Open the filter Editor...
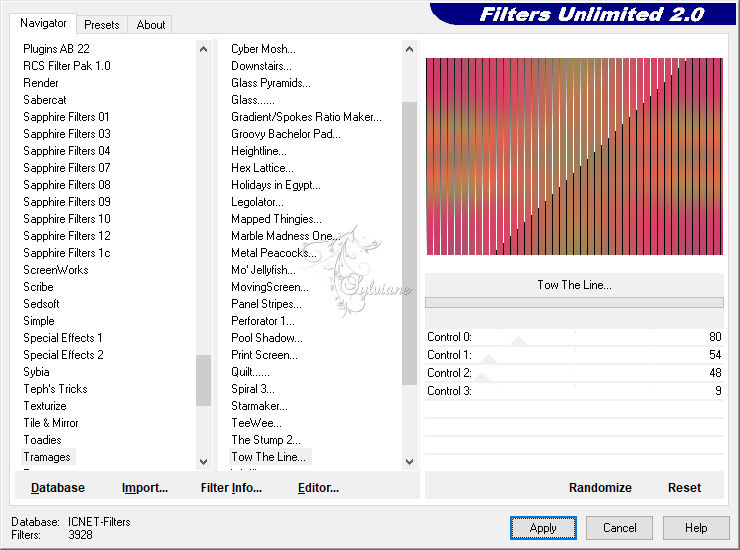Image resolution: width=740 pixels, height=550 pixels. point(318,488)
